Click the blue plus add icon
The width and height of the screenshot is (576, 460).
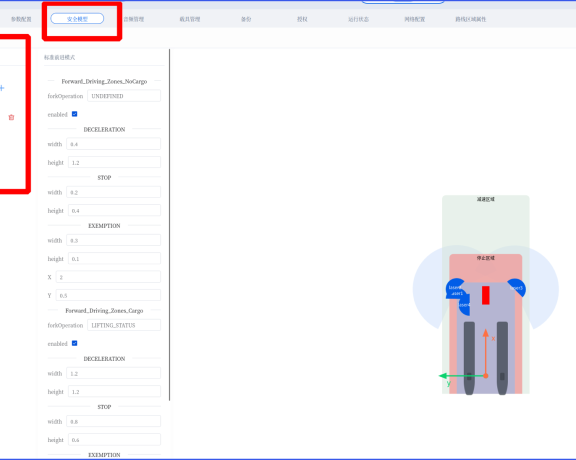[x=2, y=88]
